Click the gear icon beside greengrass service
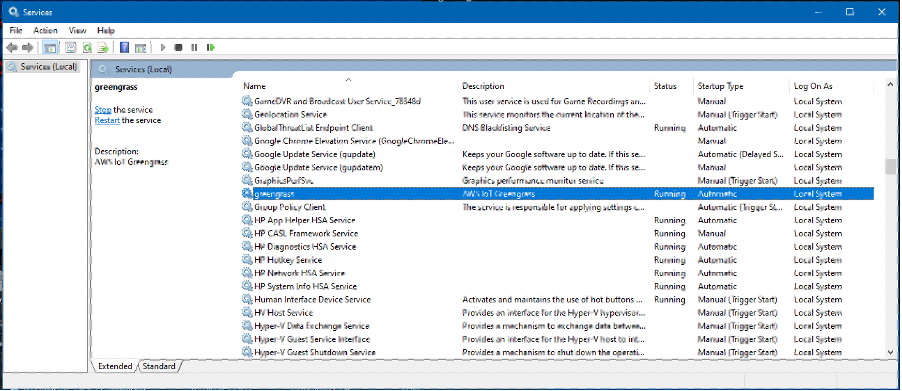This screenshot has height=391, width=902. (x=247, y=194)
